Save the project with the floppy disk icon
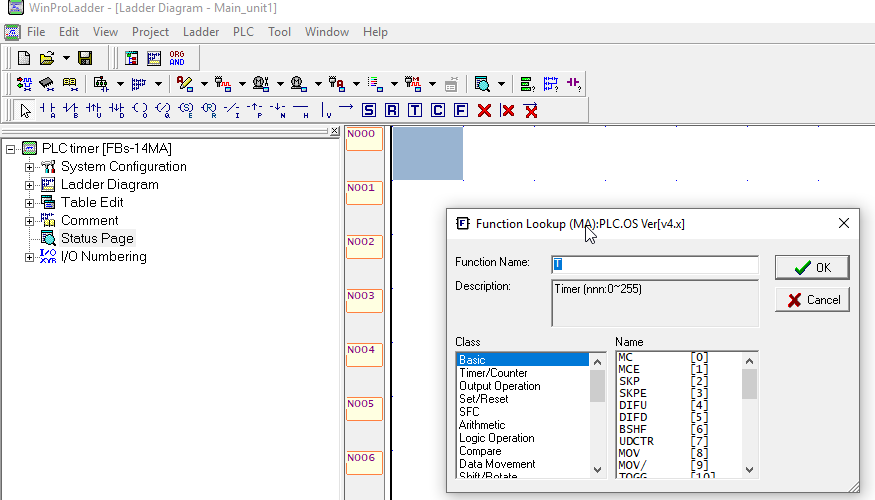The height and width of the screenshot is (500, 875). [85, 58]
